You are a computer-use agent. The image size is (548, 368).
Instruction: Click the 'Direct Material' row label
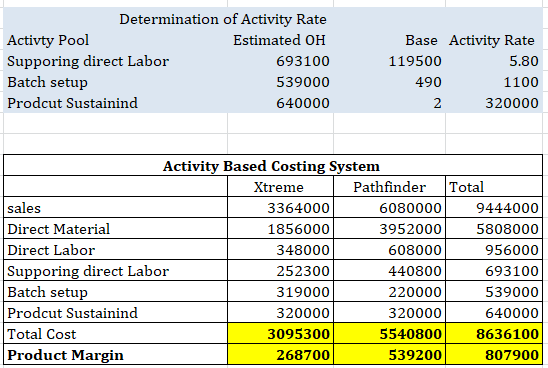(x=58, y=229)
